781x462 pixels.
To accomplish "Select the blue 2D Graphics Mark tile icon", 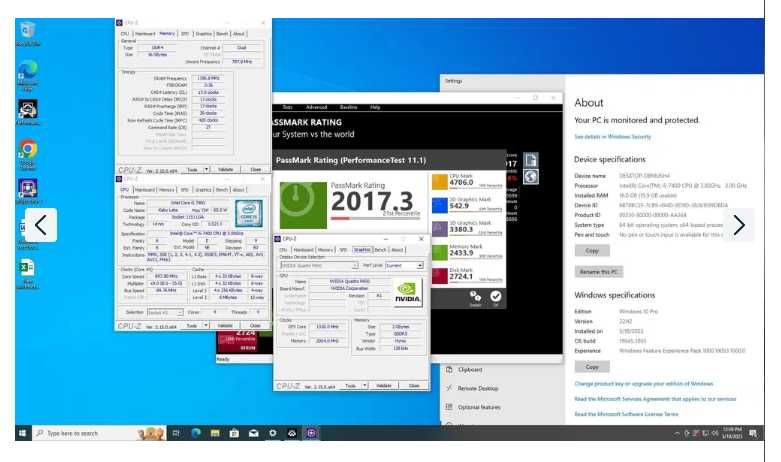I will point(439,205).
